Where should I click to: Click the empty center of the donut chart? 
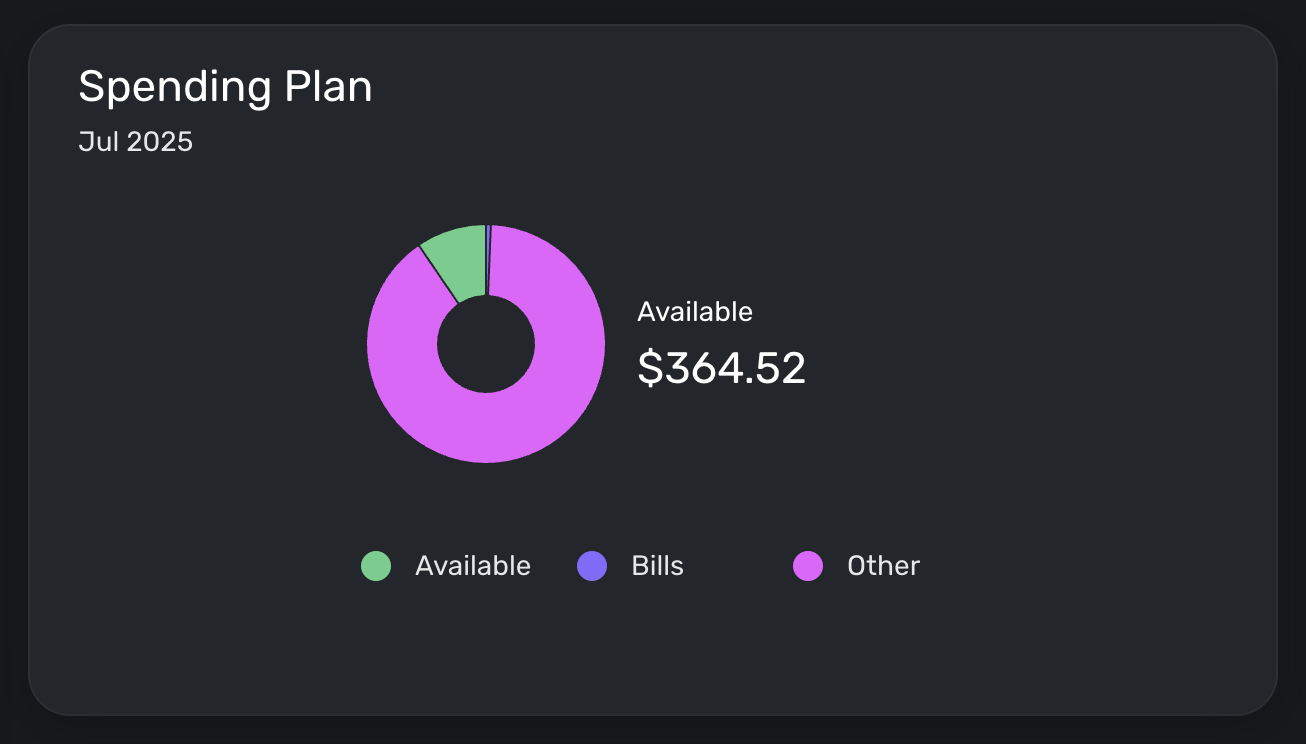tap(486, 344)
